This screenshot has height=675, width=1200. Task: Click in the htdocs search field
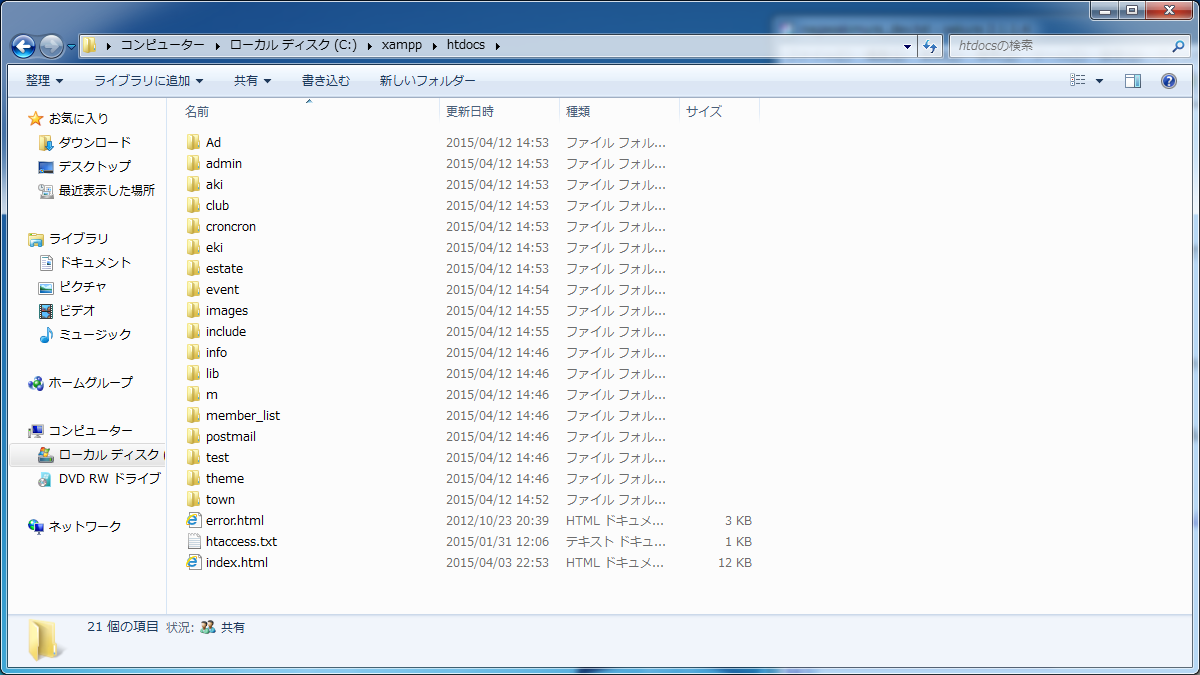[x=1058, y=46]
